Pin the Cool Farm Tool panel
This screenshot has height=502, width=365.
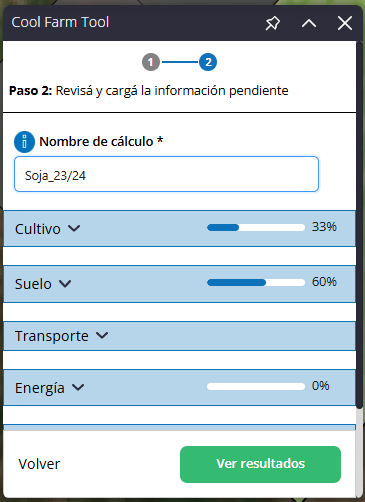click(x=272, y=23)
